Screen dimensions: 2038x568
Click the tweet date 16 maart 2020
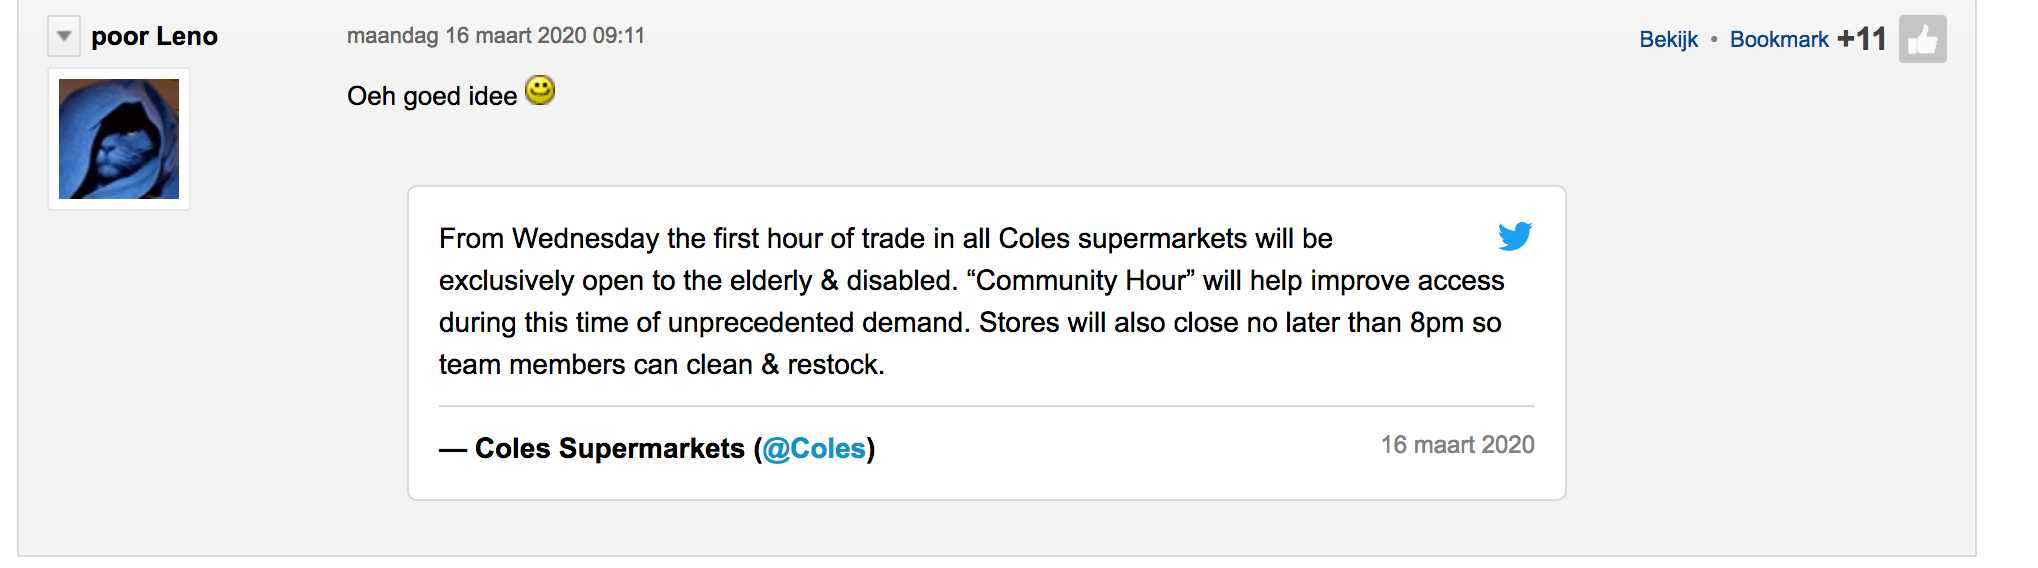[1457, 445]
